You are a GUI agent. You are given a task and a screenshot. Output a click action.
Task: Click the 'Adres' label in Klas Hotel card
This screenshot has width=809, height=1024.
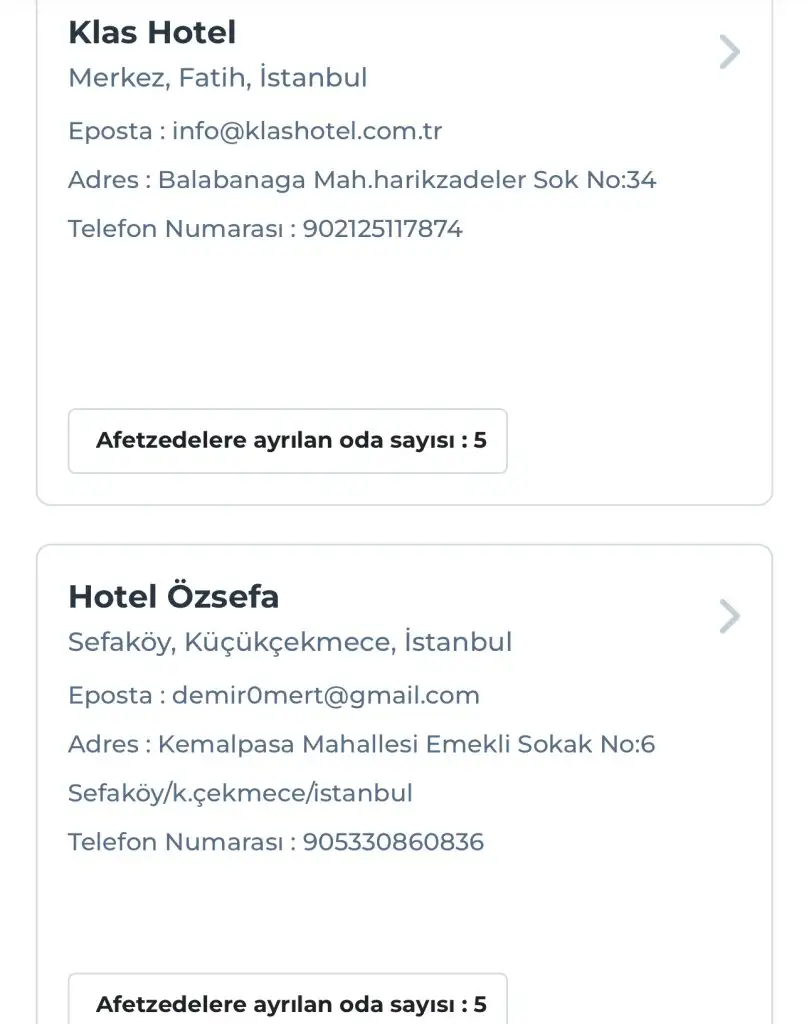pyautogui.click(x=102, y=180)
